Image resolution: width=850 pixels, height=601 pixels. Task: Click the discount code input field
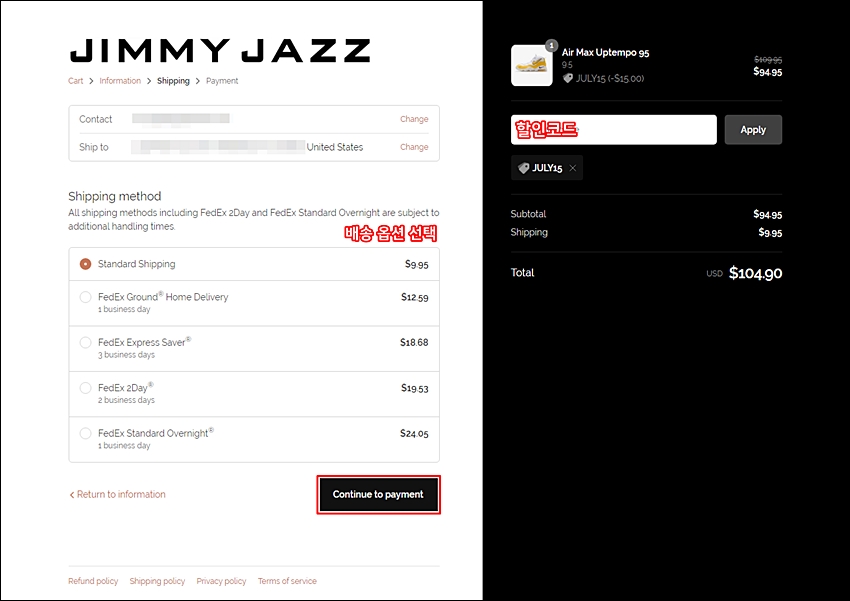click(614, 130)
